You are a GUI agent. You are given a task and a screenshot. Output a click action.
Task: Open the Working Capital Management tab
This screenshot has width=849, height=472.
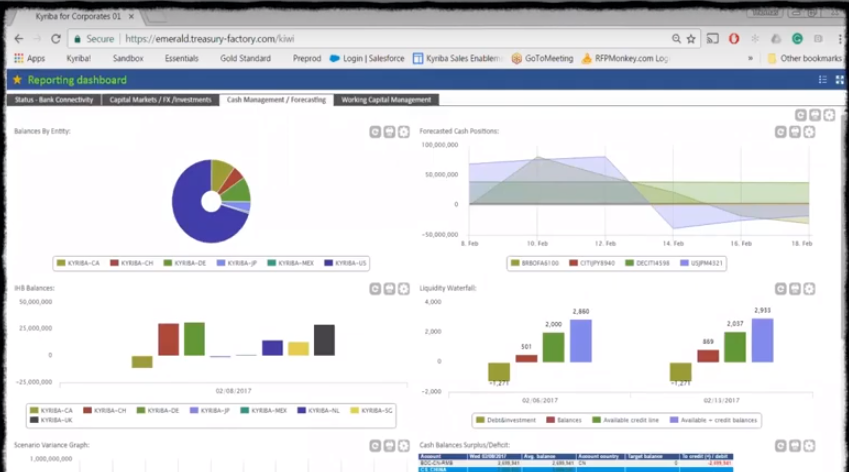pos(386,100)
